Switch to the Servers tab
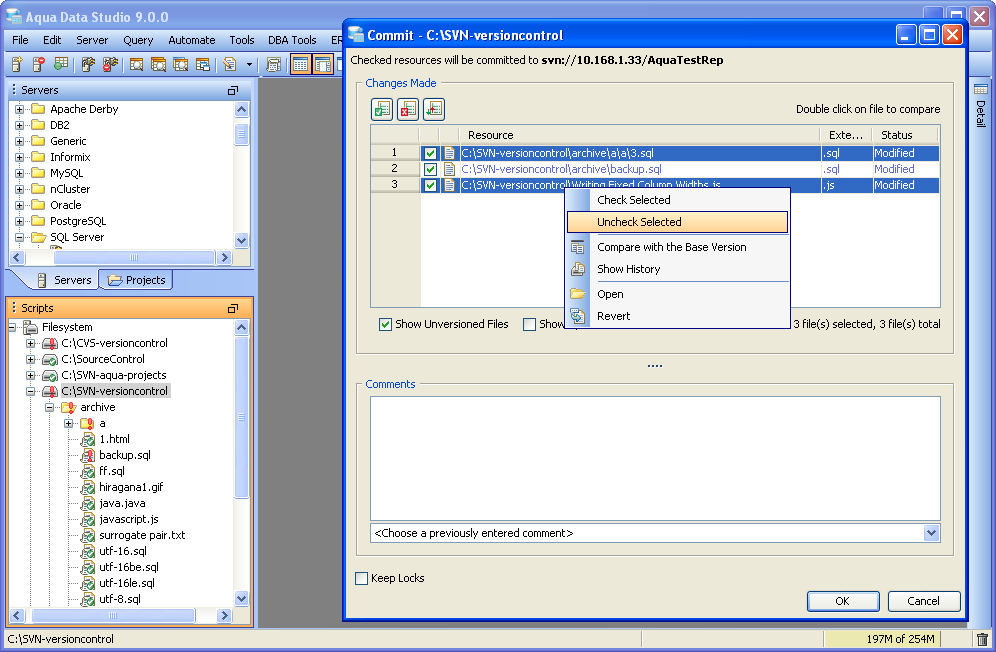 click(64, 280)
